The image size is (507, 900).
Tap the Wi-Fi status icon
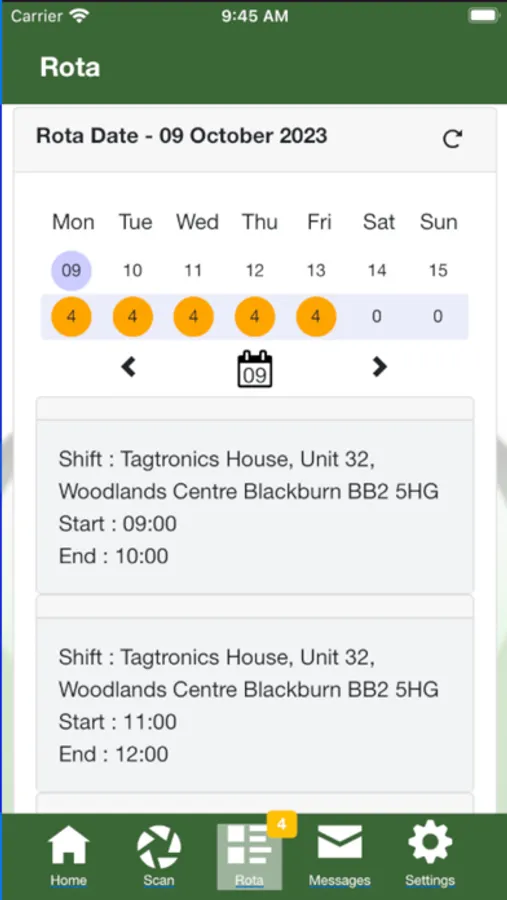[79, 15]
